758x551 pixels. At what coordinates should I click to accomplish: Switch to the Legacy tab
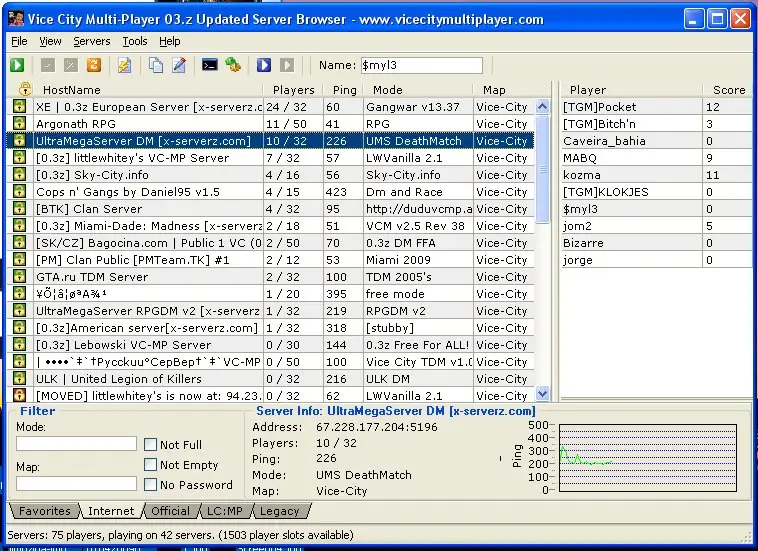pyautogui.click(x=279, y=511)
